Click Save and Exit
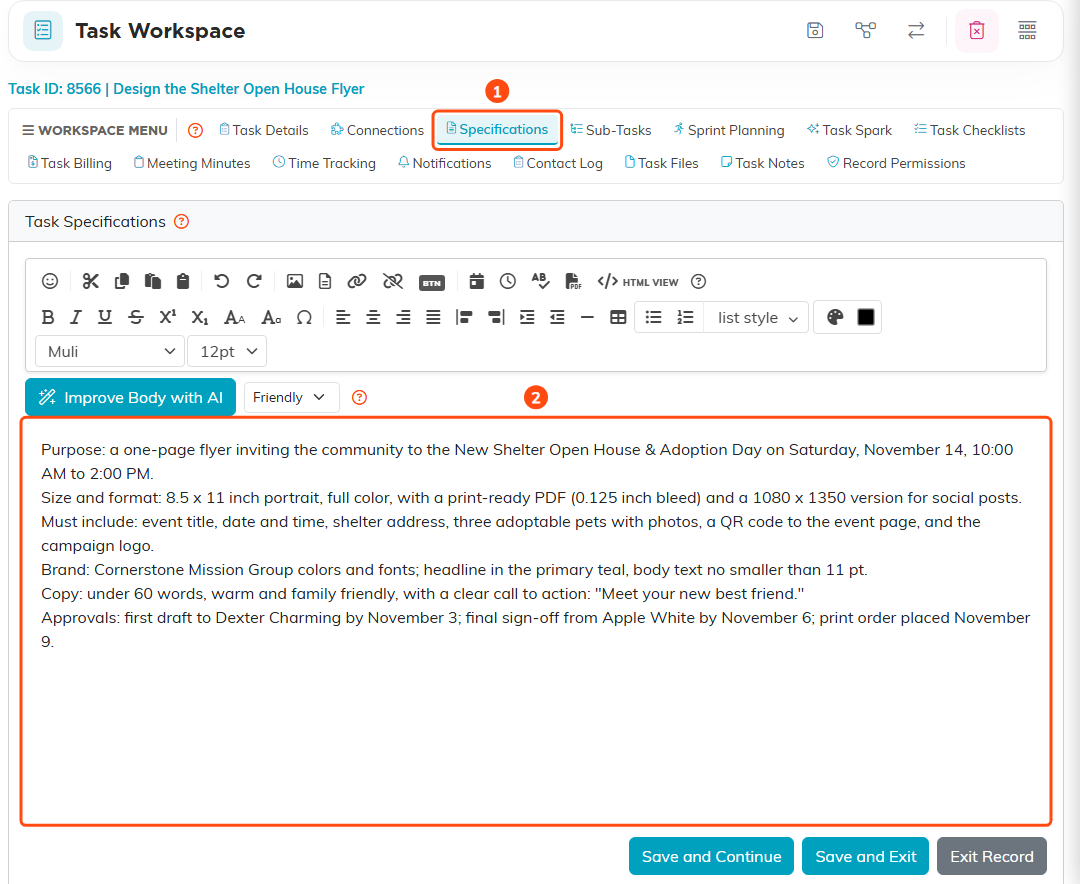The height and width of the screenshot is (884, 1080). [866, 856]
